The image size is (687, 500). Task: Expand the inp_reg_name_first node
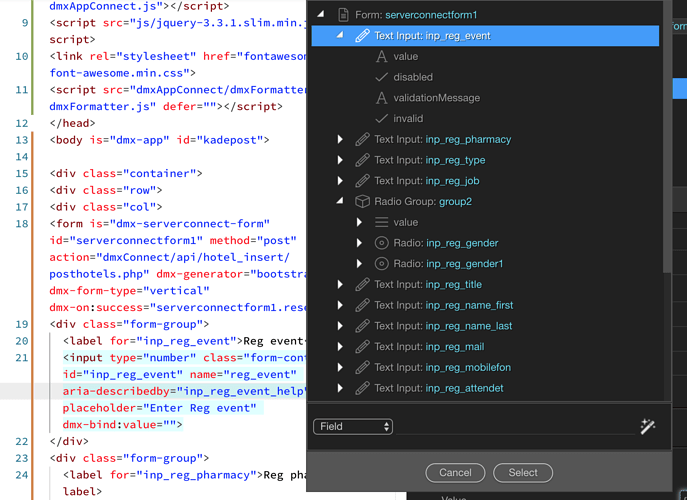click(340, 305)
